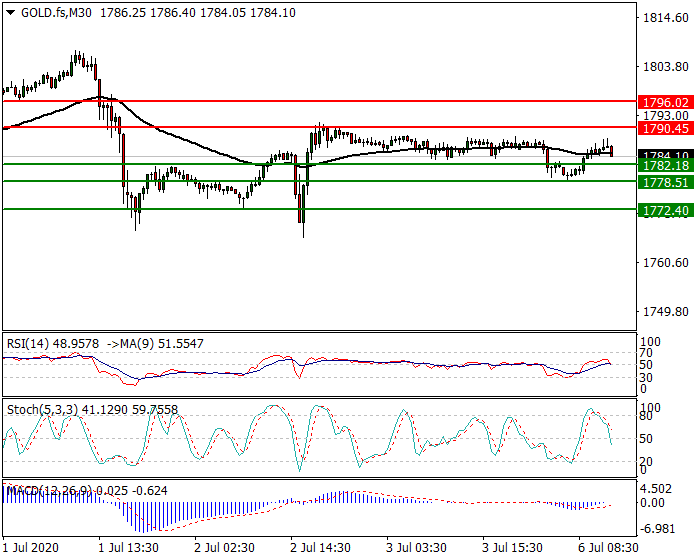Image resolution: width=700 pixels, height=560 pixels.
Task: Select the 1 Jul 2020 time label
Action: tap(30, 547)
